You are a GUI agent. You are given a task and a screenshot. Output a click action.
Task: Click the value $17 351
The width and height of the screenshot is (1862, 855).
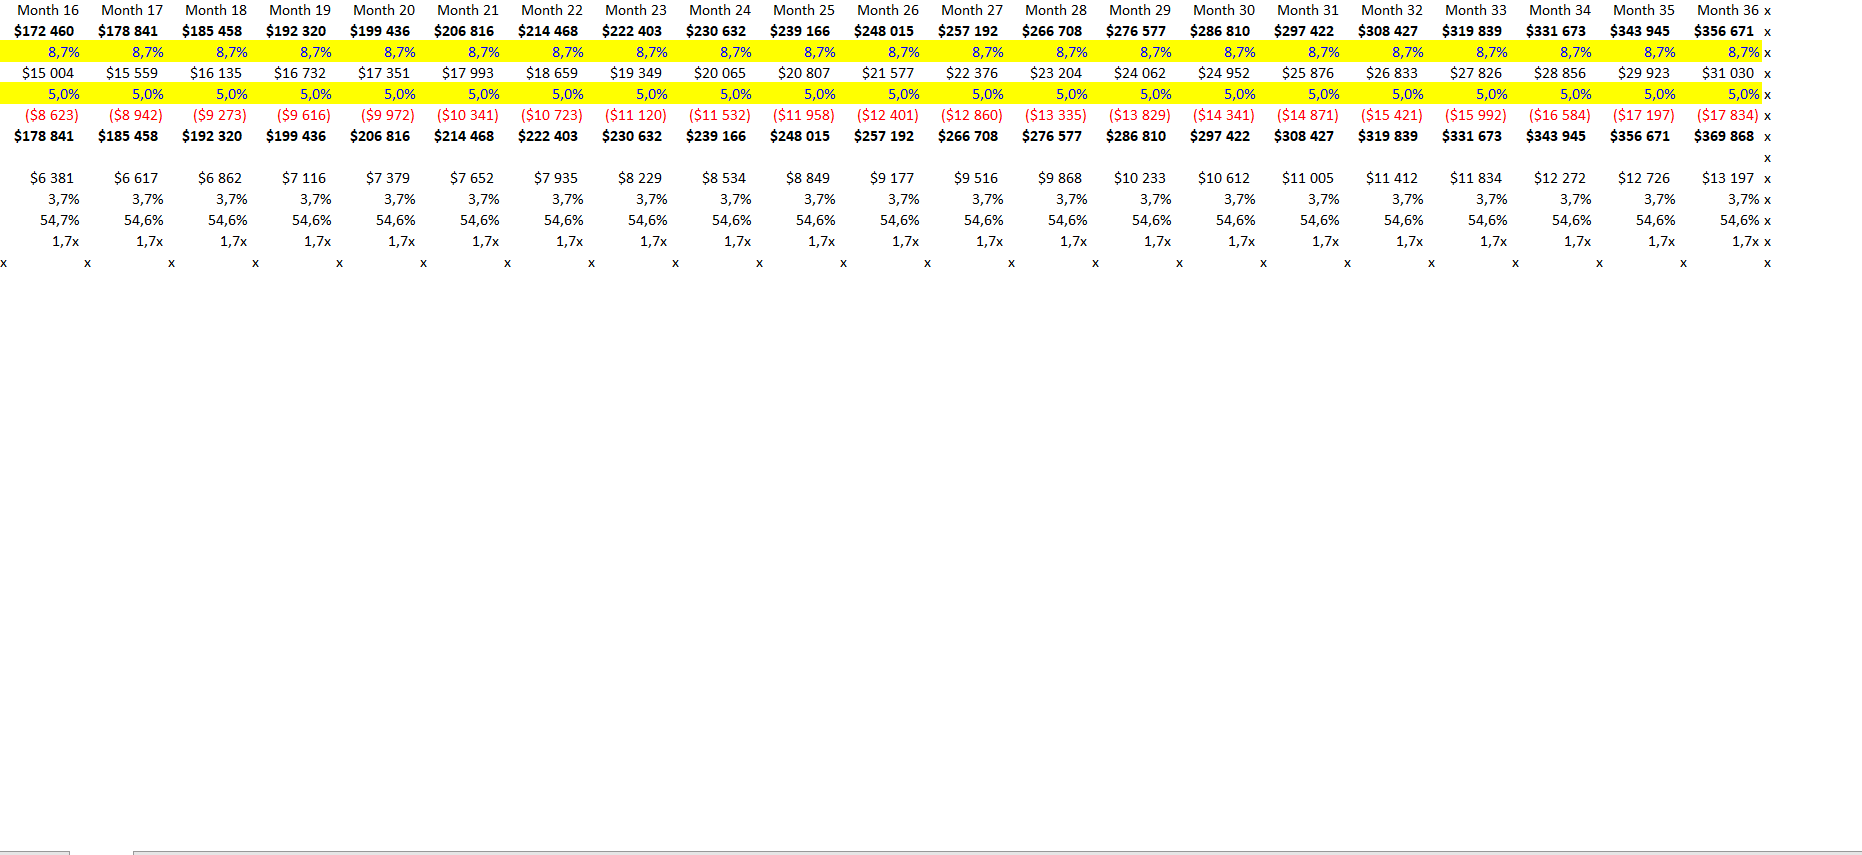[x=384, y=73]
